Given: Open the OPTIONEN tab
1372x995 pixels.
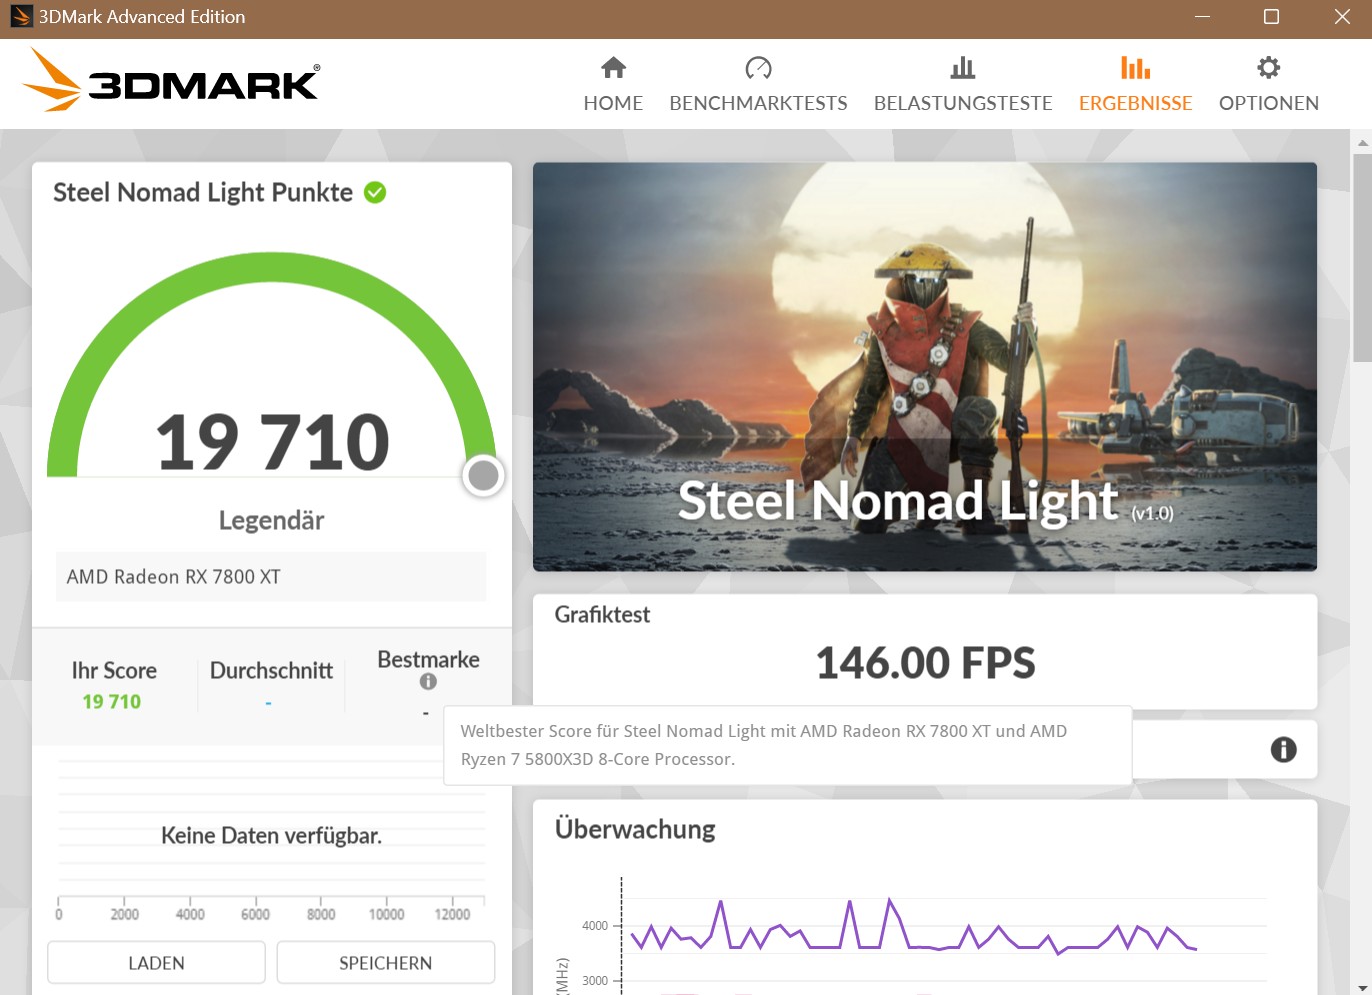Looking at the screenshot, I should pos(1268,85).
